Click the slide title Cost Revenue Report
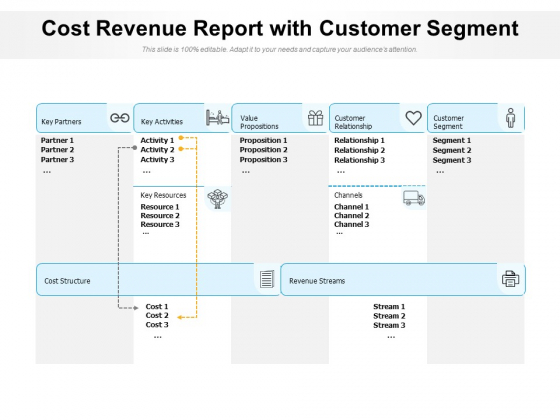560x420 pixels. [x=280, y=28]
